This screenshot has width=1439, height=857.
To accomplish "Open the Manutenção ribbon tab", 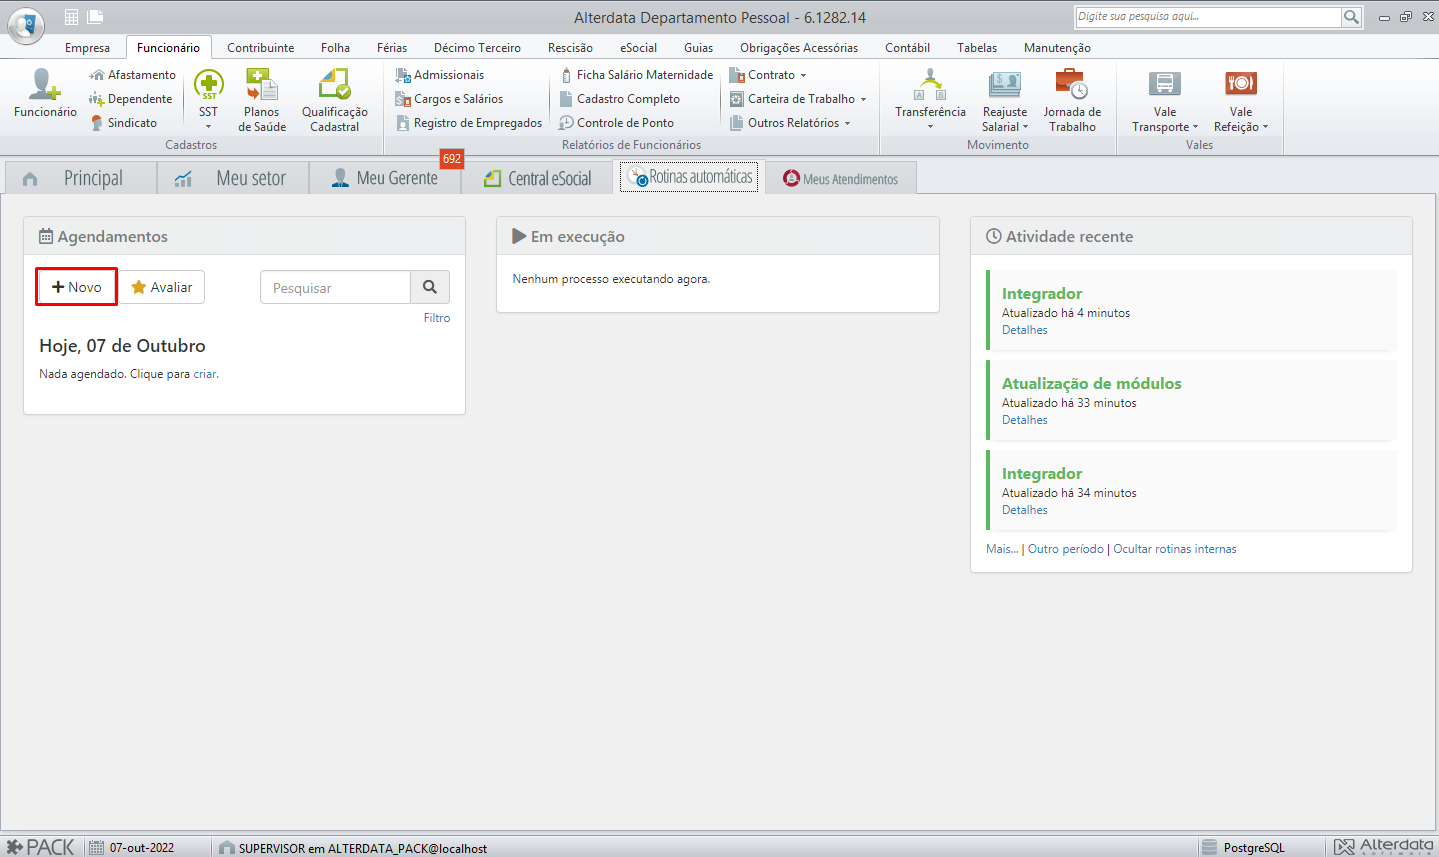I will 1057,48.
